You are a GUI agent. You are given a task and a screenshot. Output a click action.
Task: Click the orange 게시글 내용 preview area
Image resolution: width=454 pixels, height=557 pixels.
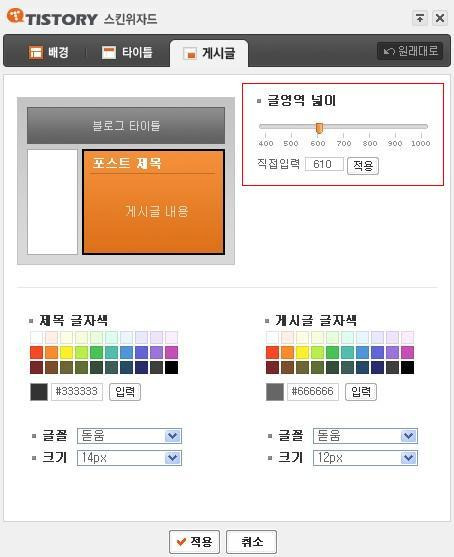click(x=153, y=202)
